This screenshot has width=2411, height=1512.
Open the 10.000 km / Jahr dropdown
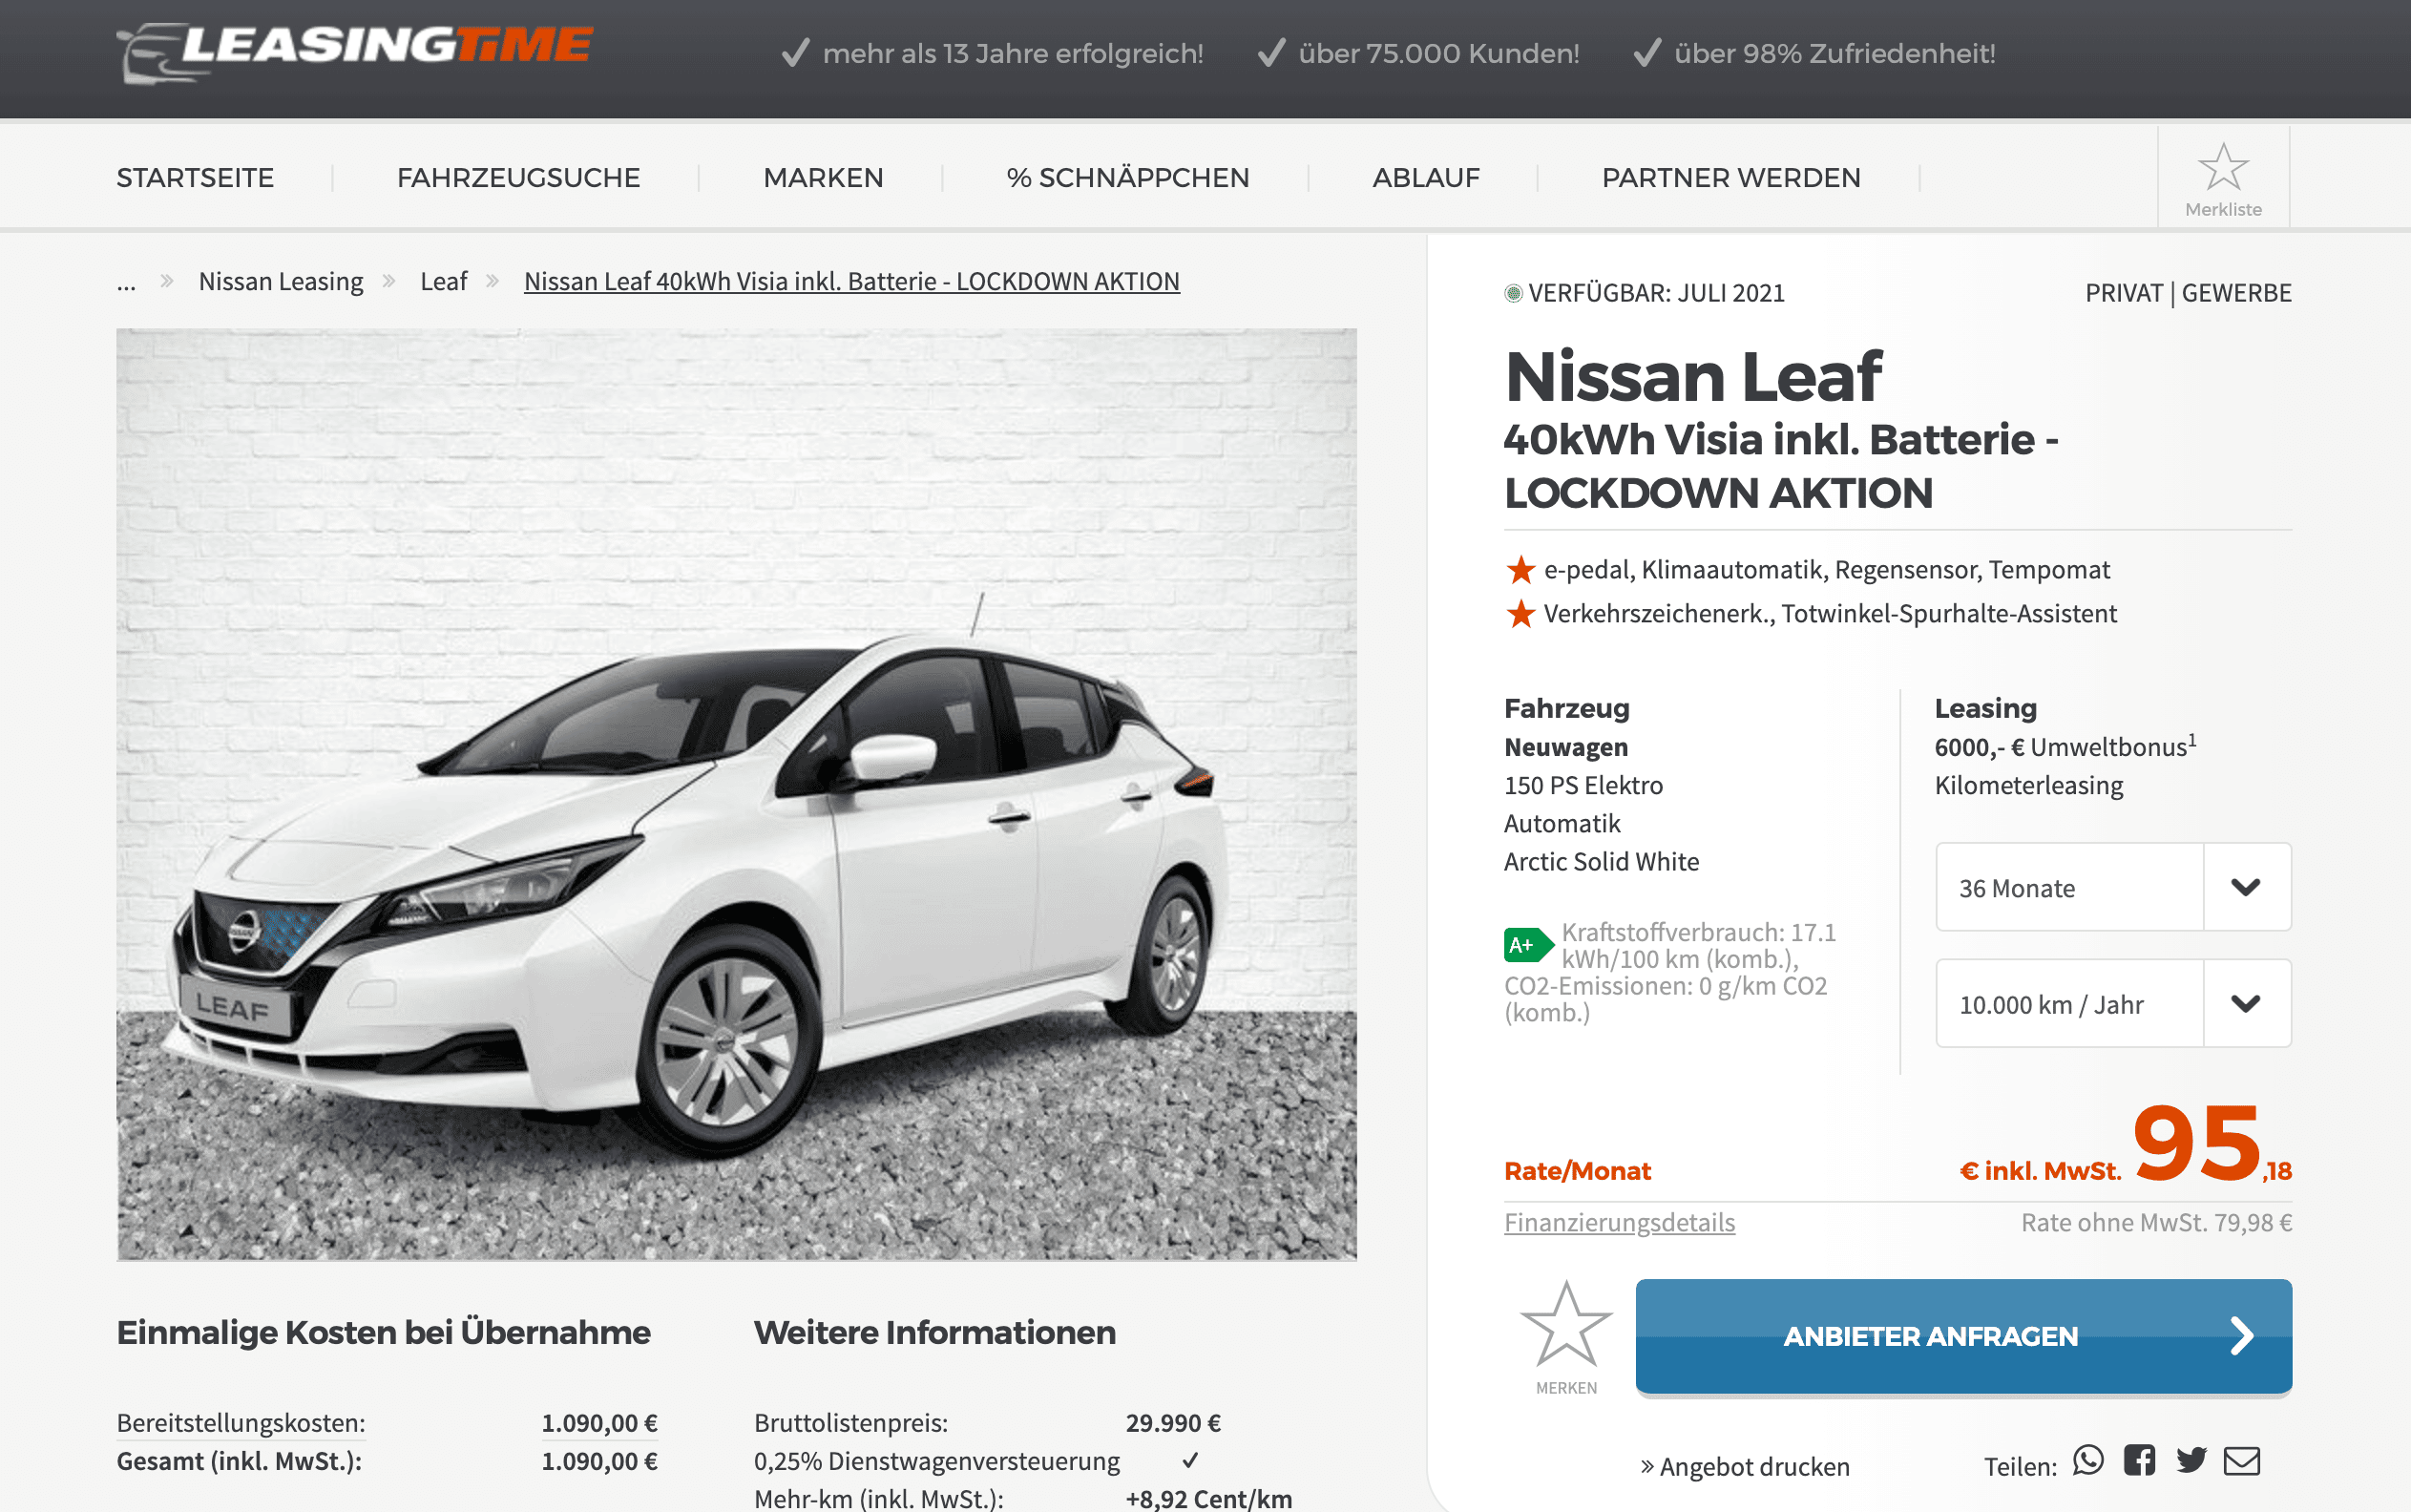(2113, 1003)
